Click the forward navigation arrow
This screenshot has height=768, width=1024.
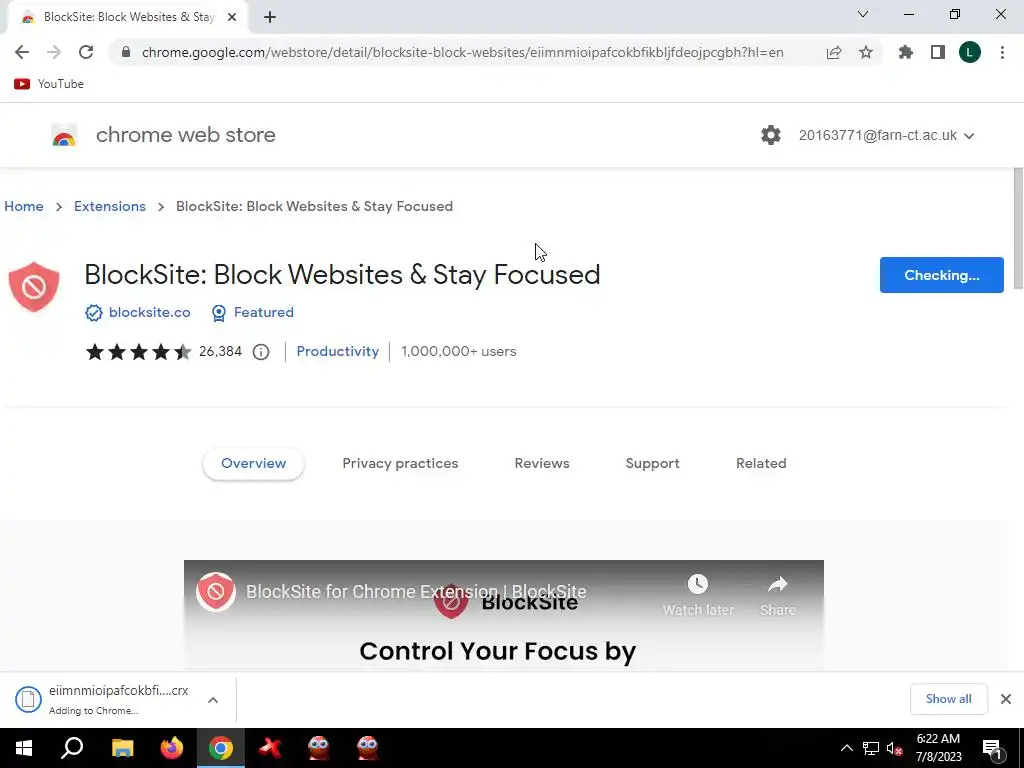tap(54, 52)
